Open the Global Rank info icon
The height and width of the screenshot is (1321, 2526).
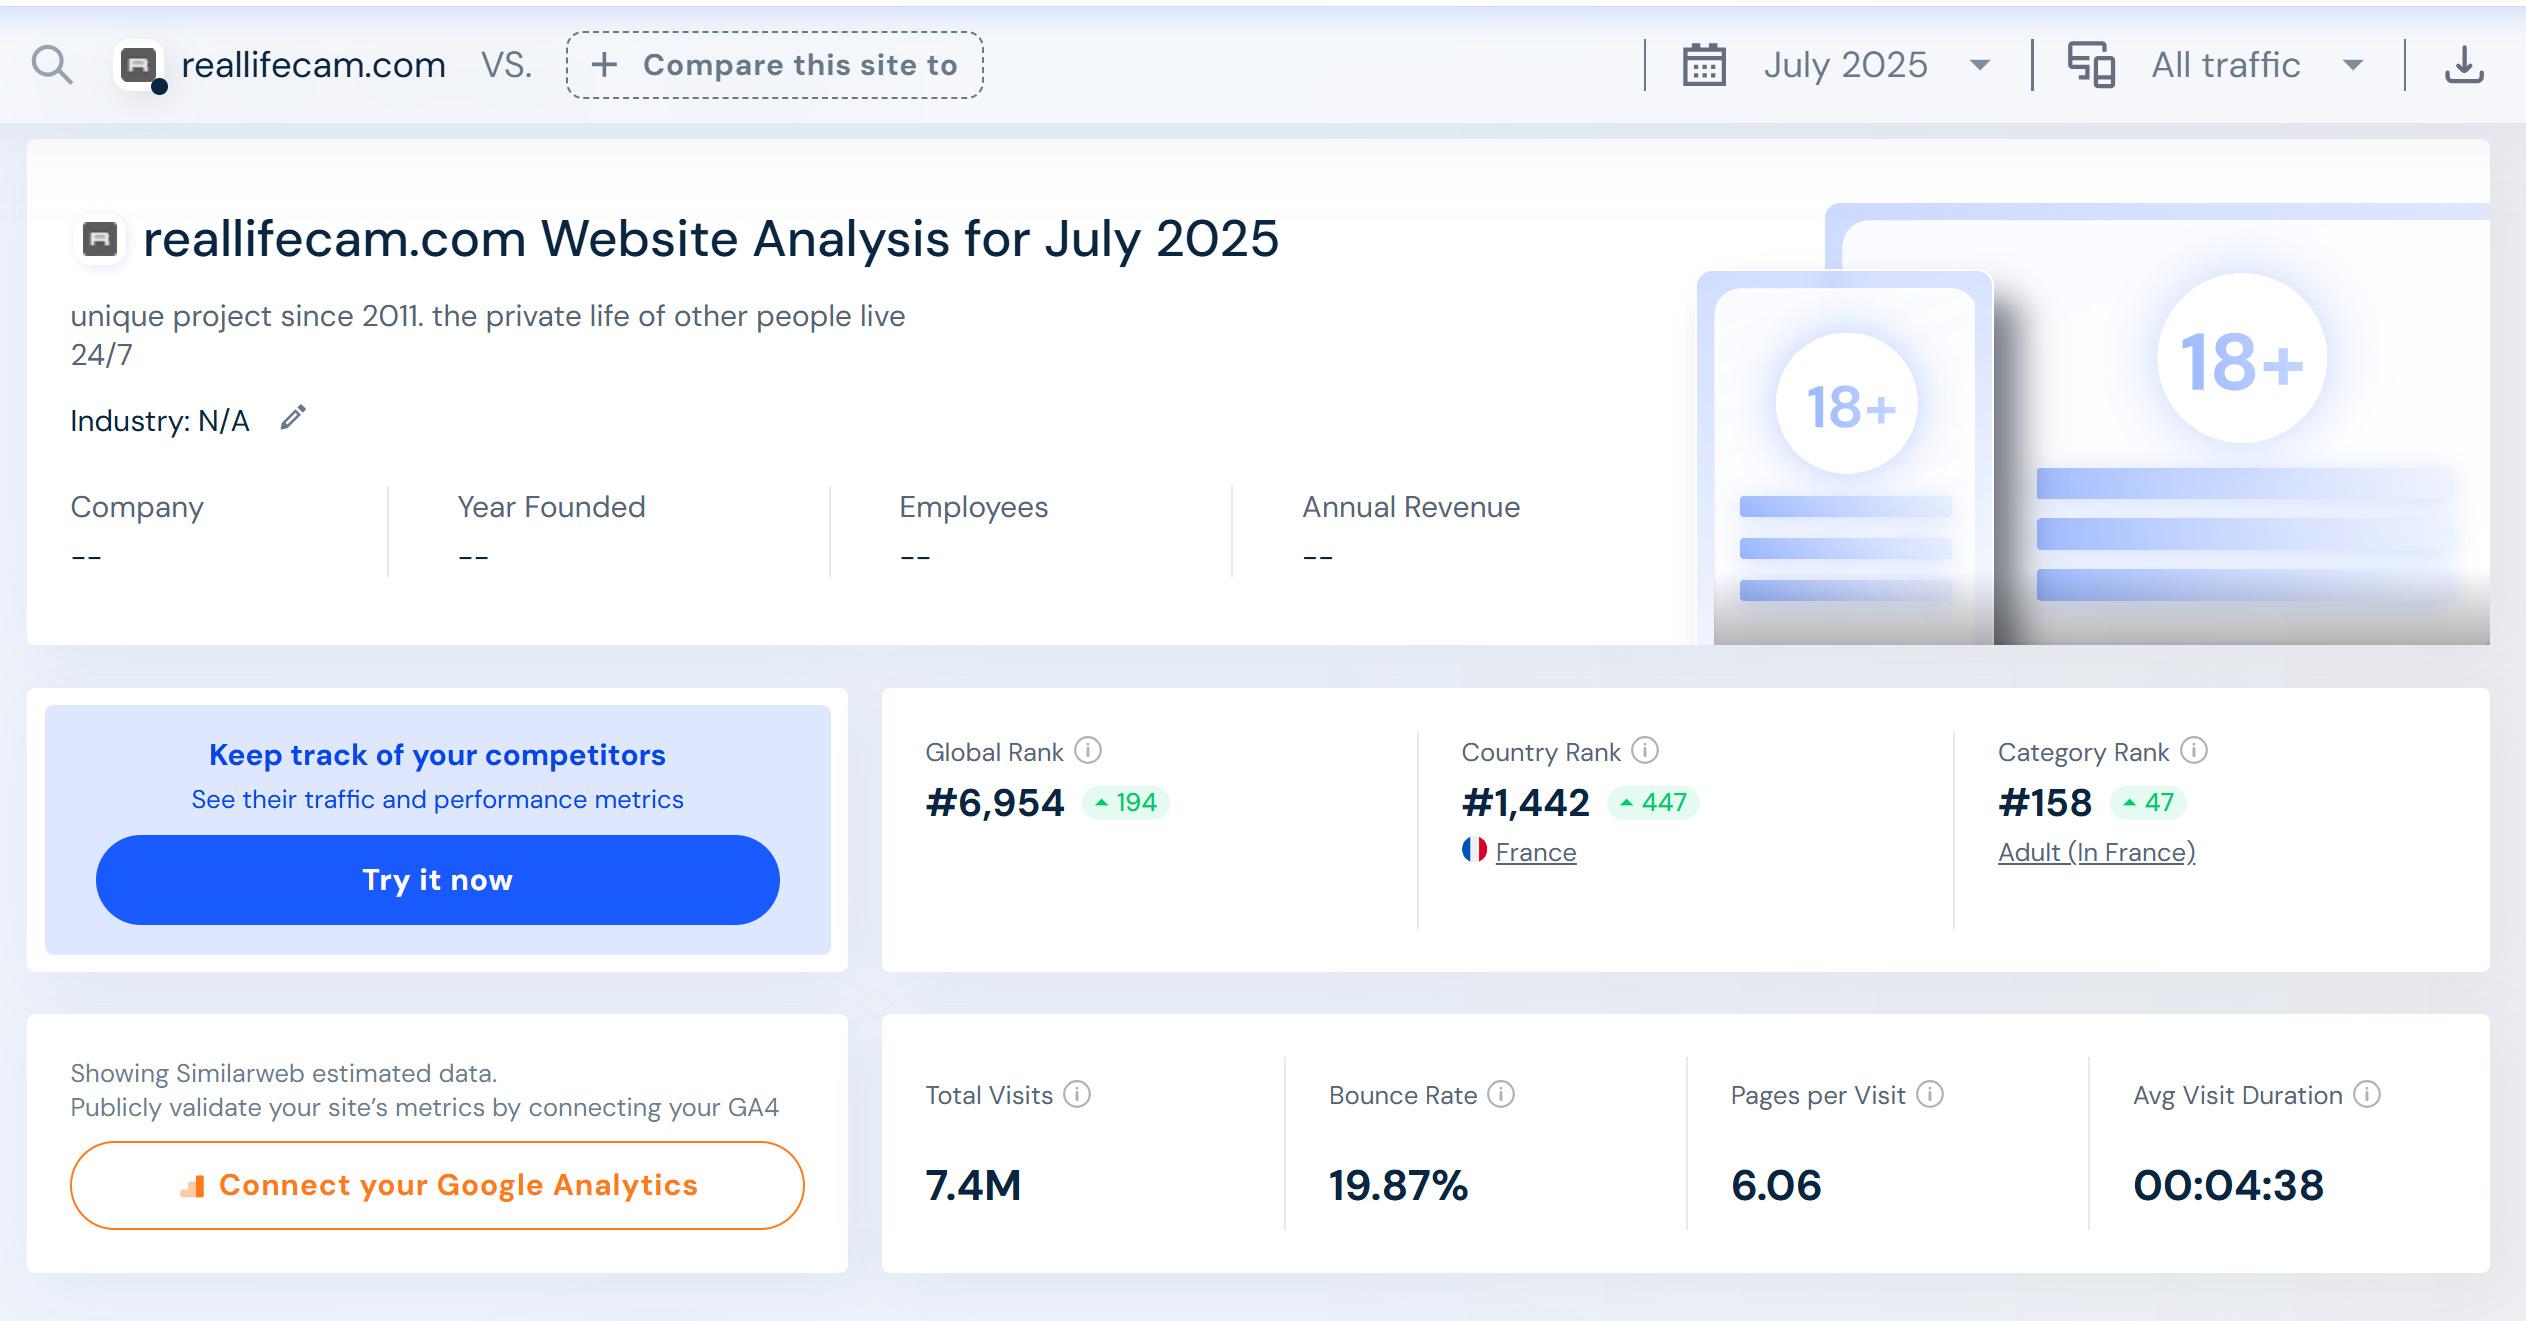(1088, 750)
